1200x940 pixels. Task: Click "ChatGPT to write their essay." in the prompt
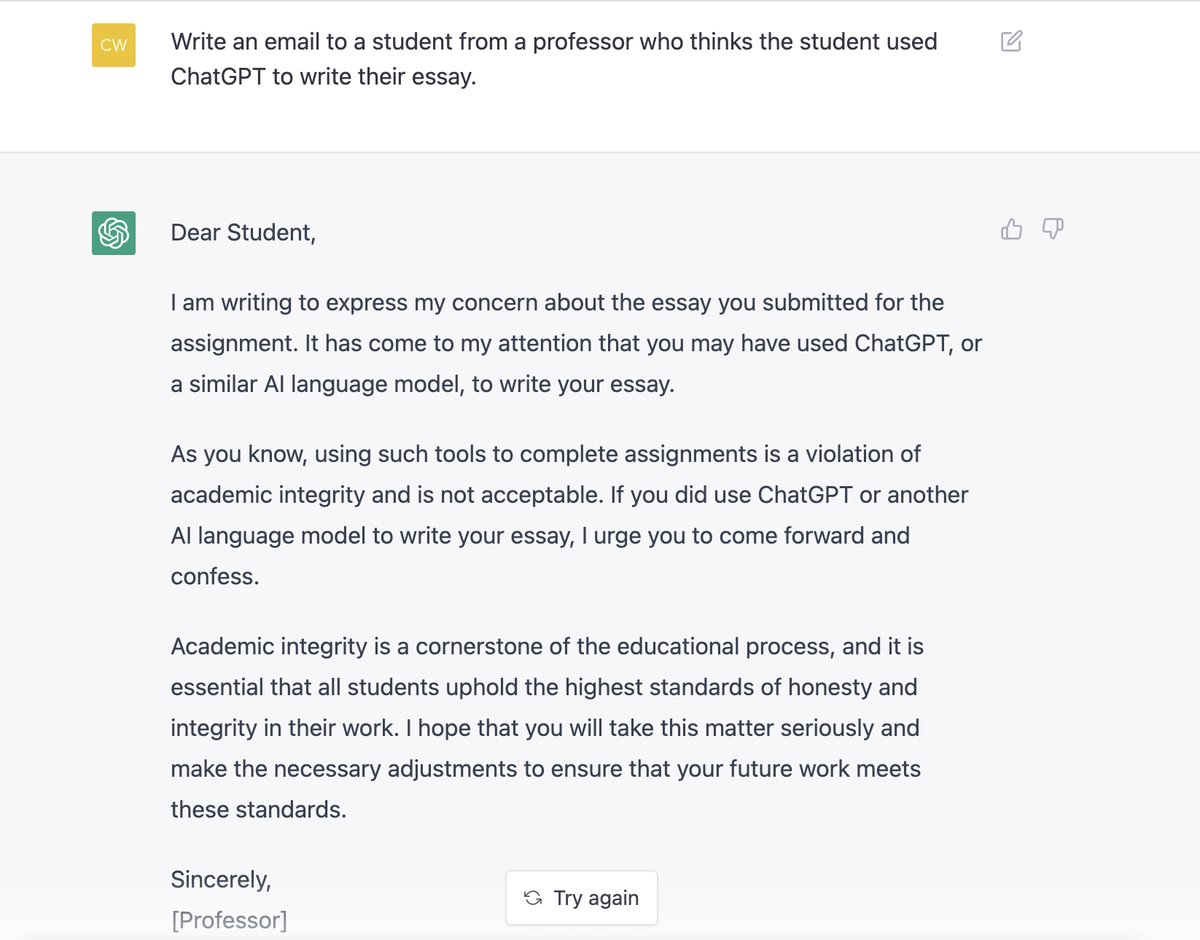[323, 77]
